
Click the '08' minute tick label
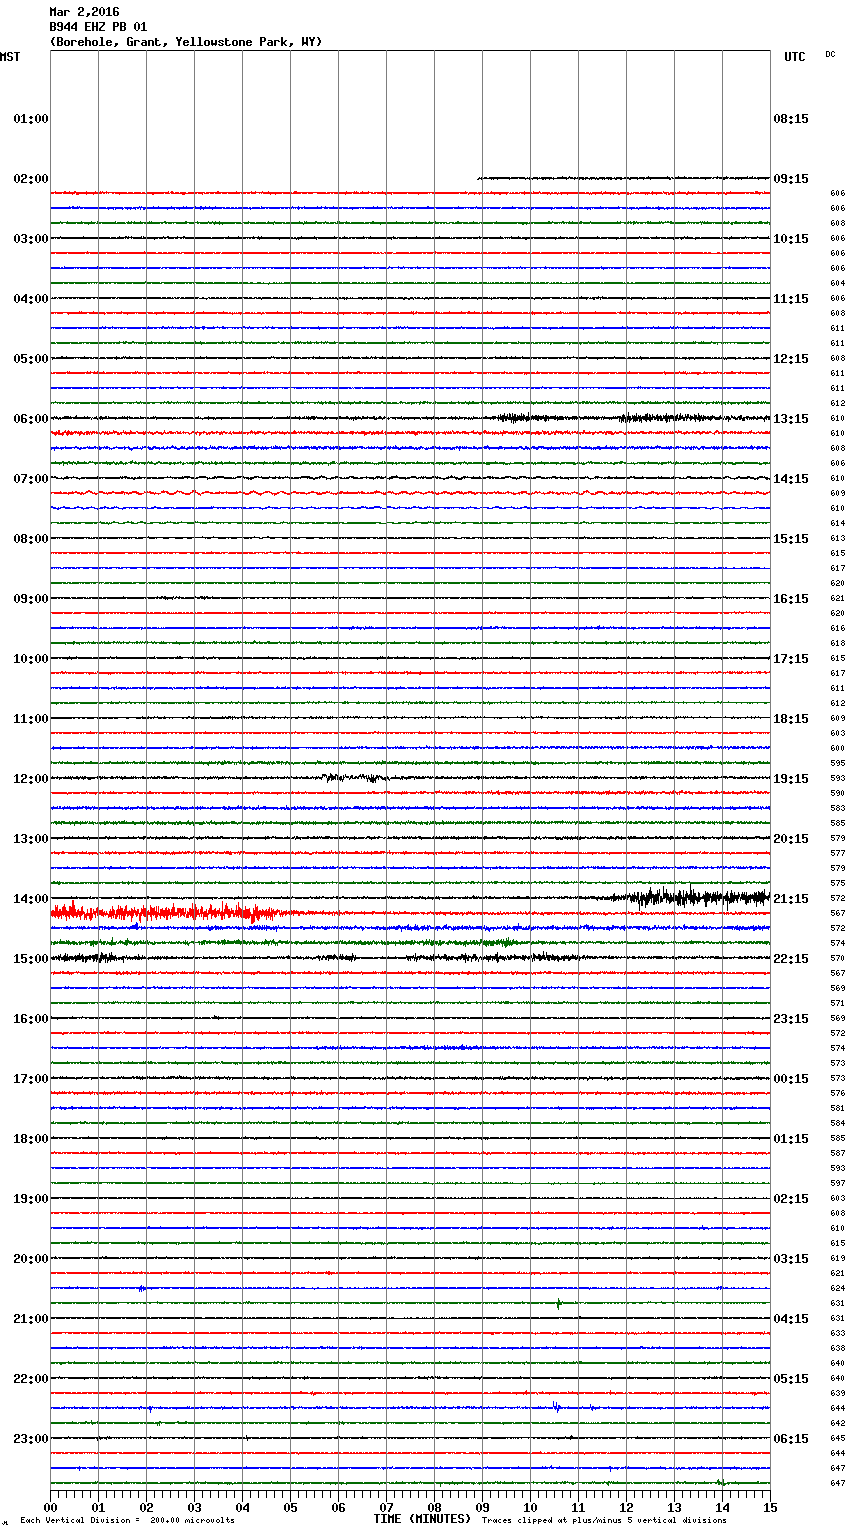point(434,1507)
